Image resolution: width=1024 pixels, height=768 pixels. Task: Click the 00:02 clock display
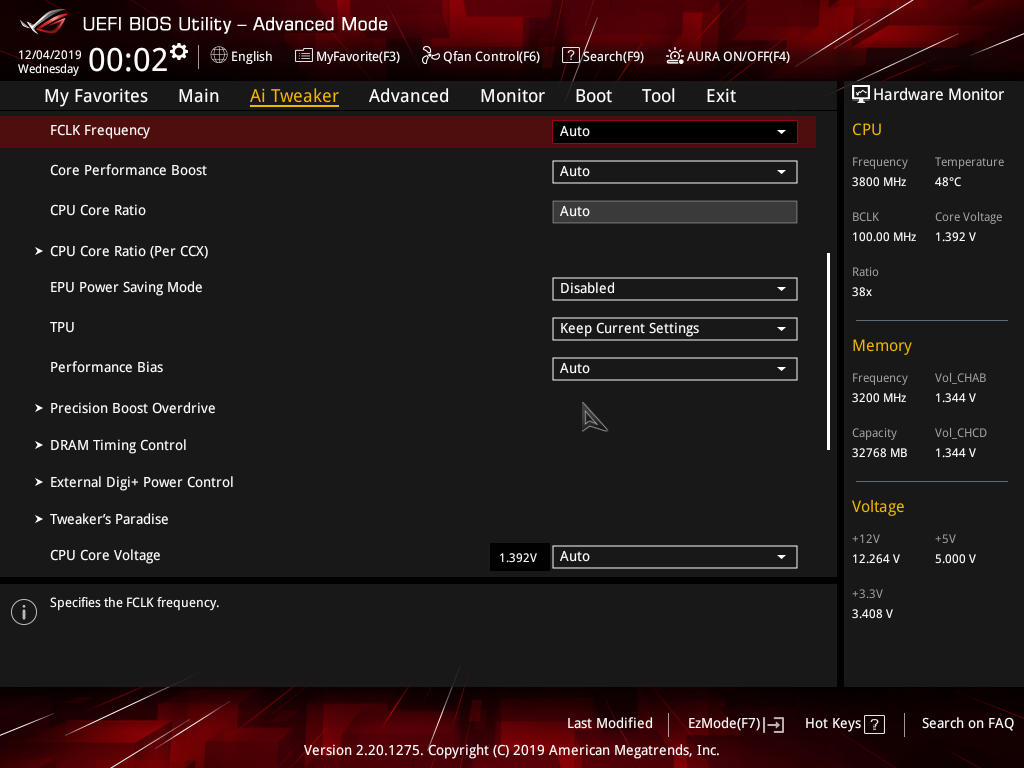pyautogui.click(x=128, y=59)
